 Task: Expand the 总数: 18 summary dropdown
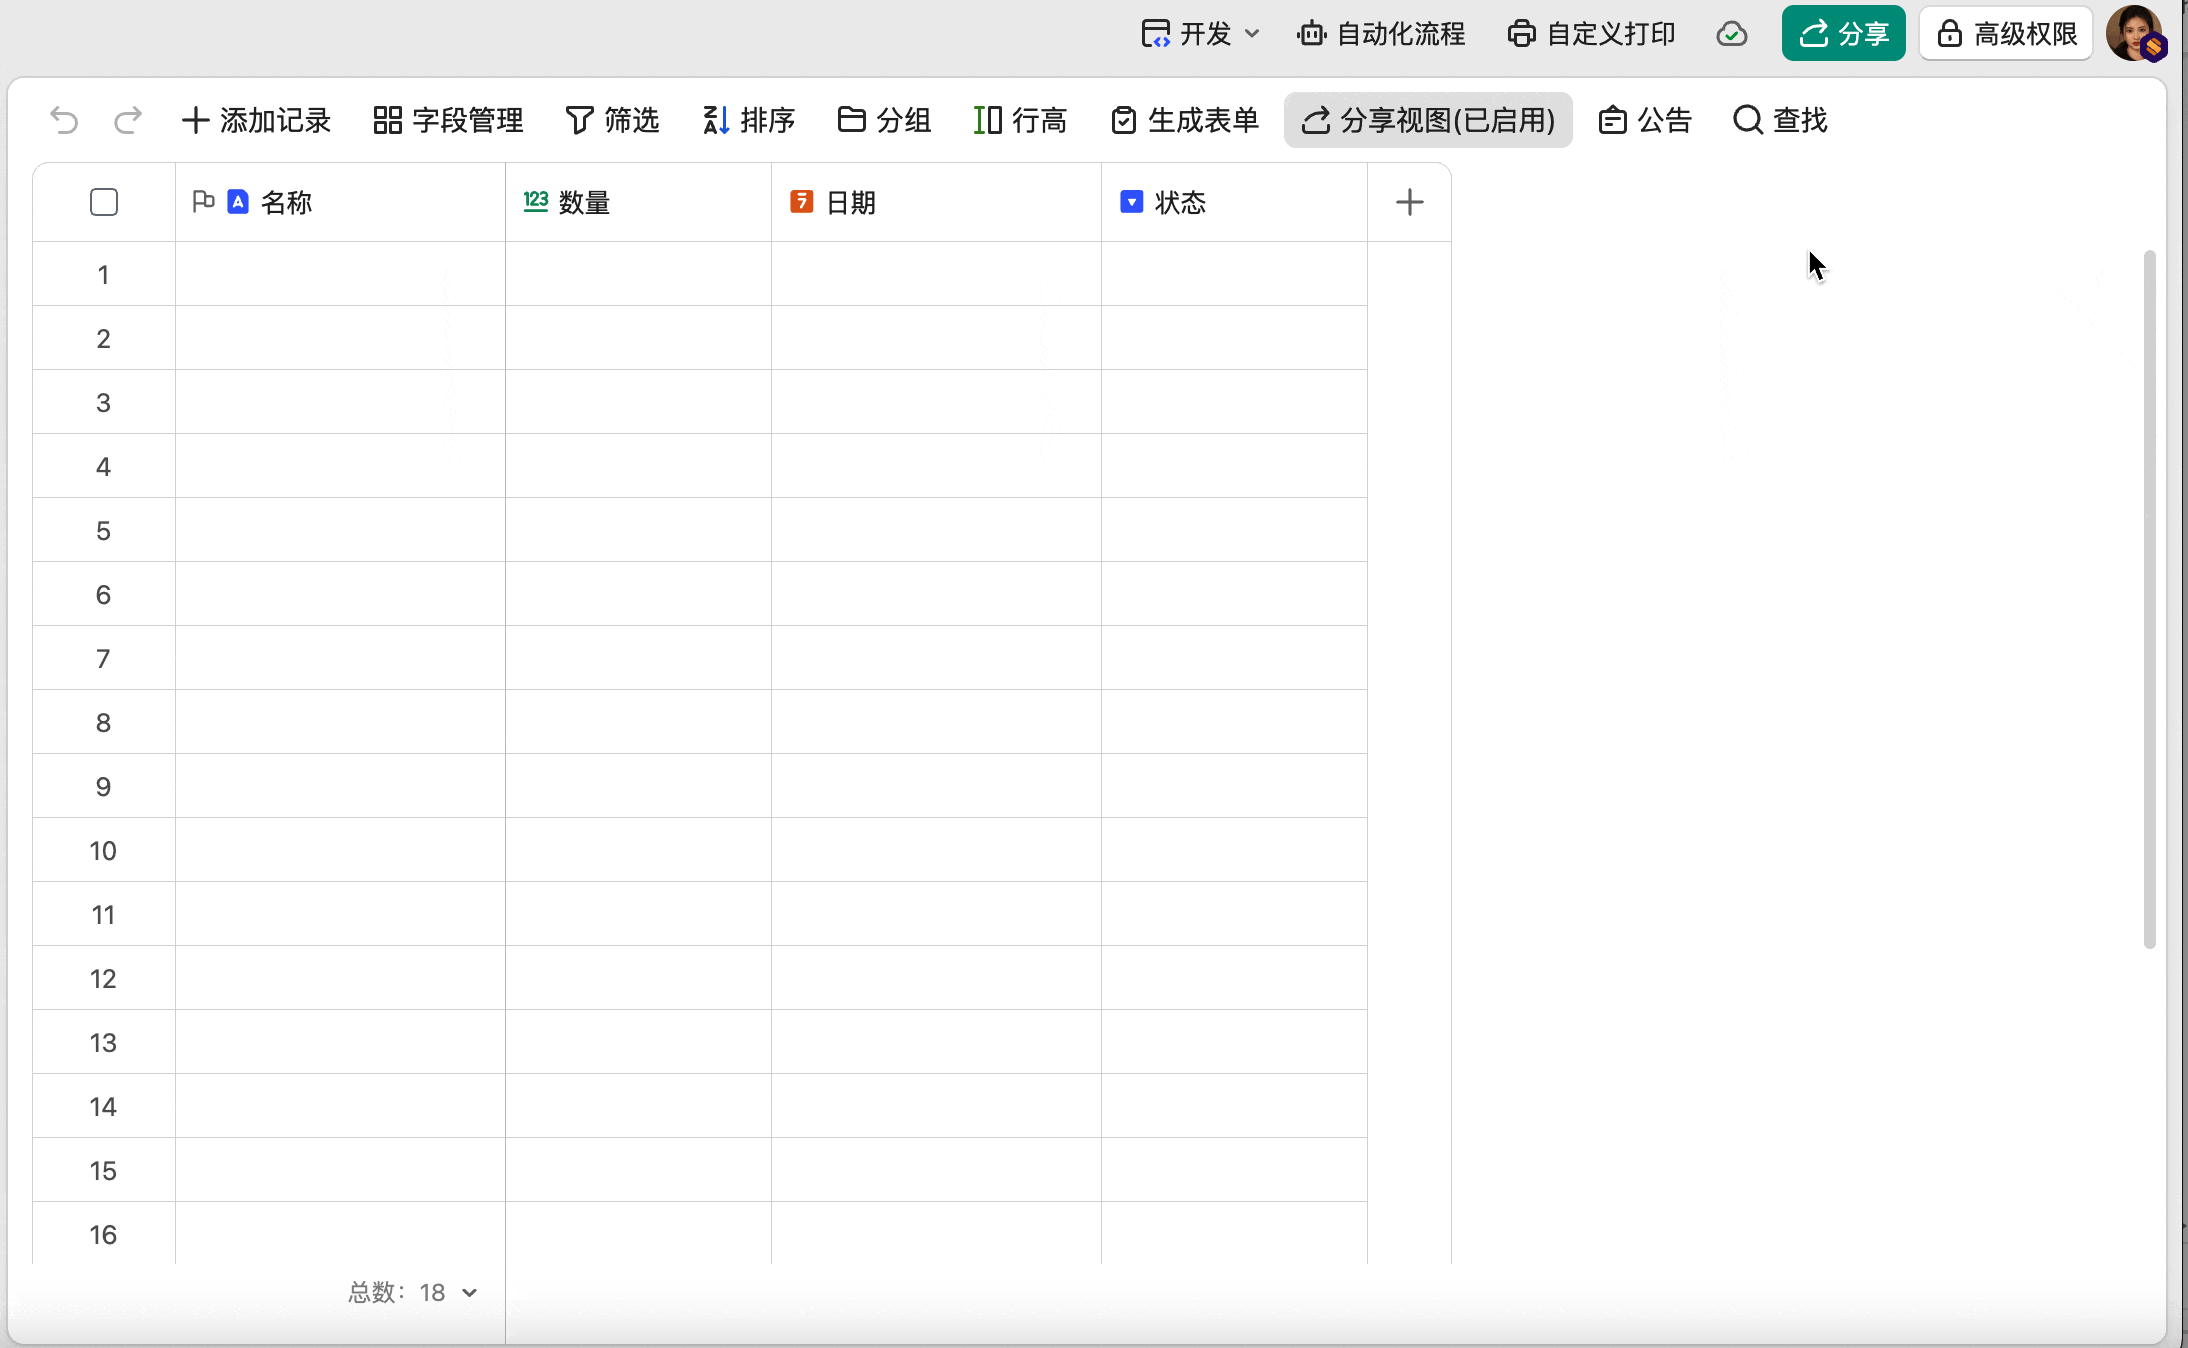414,1292
